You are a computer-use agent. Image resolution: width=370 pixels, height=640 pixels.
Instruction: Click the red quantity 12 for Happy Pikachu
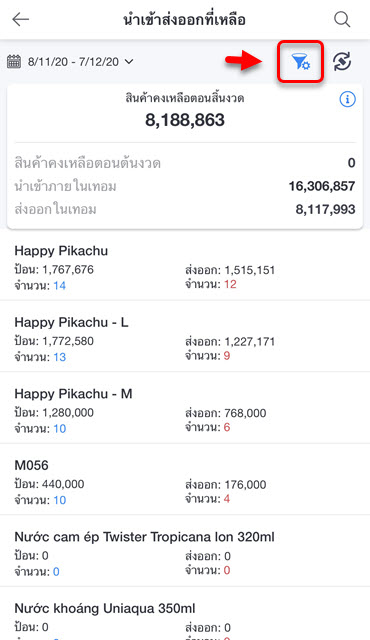click(x=230, y=284)
